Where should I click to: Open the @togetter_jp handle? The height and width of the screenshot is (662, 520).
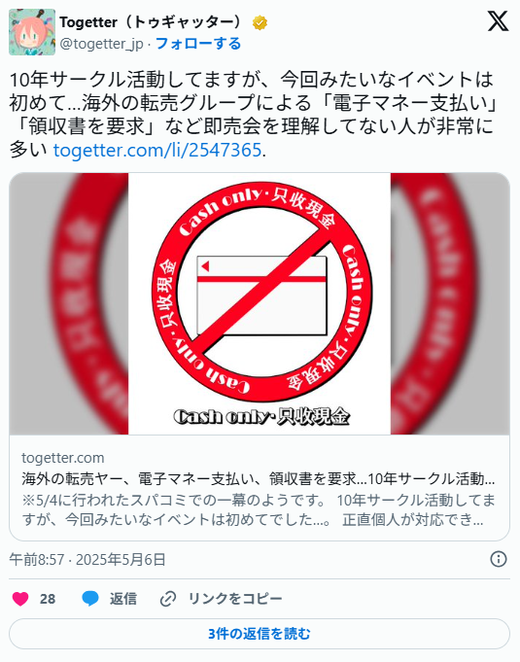[x=101, y=44]
